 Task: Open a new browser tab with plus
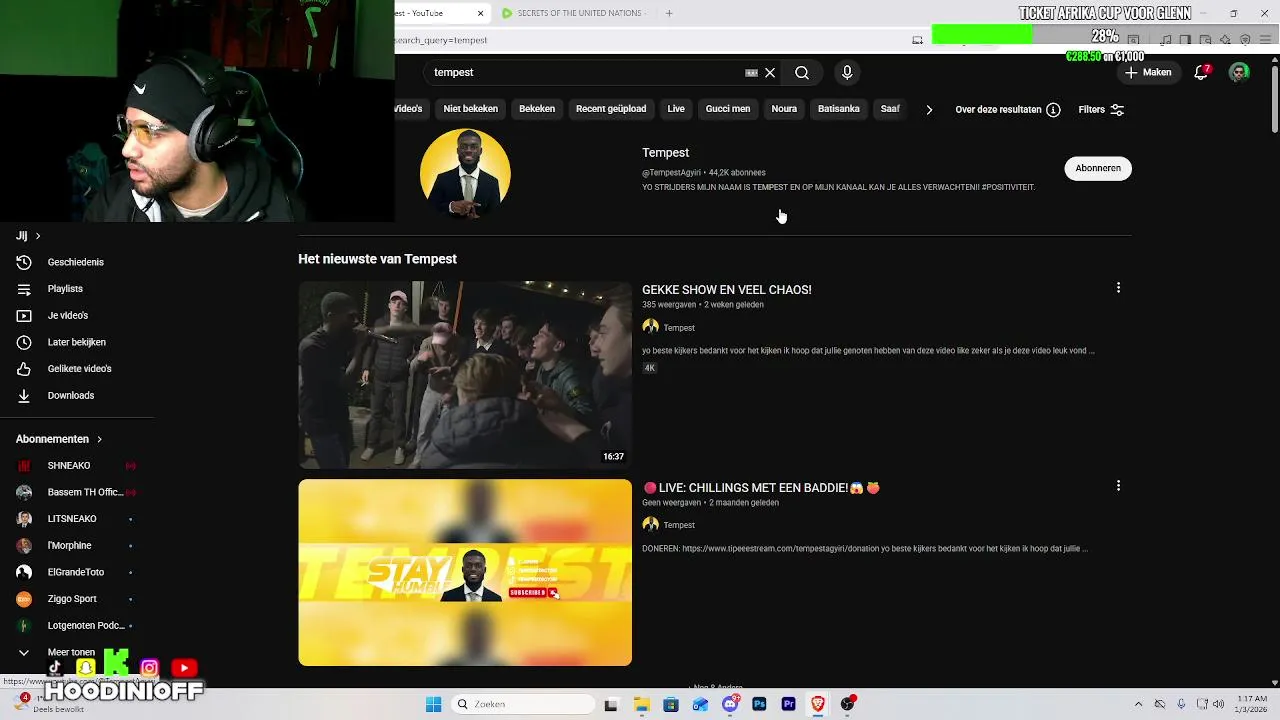pos(669,13)
